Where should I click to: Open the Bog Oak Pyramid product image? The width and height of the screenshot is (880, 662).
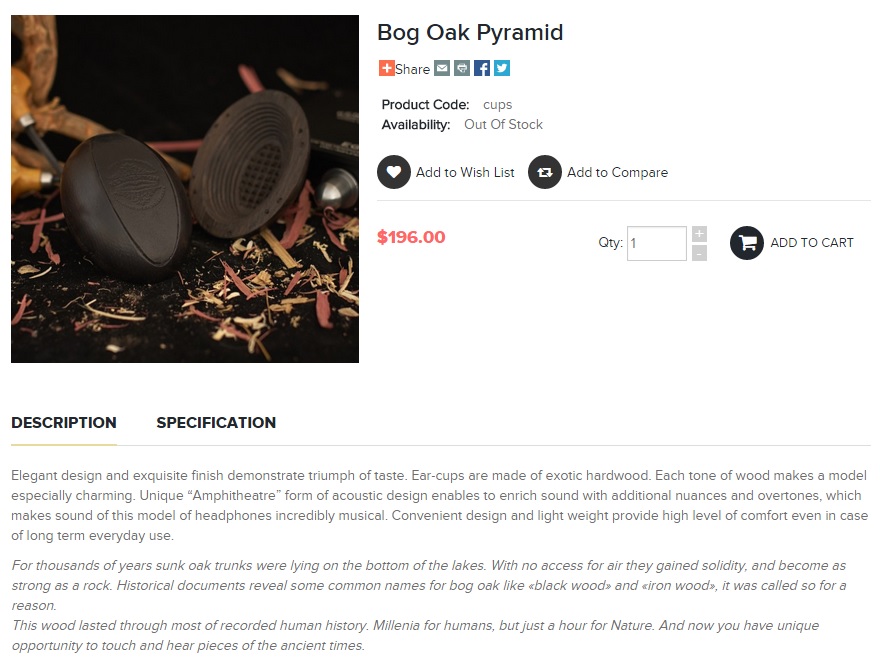click(185, 189)
